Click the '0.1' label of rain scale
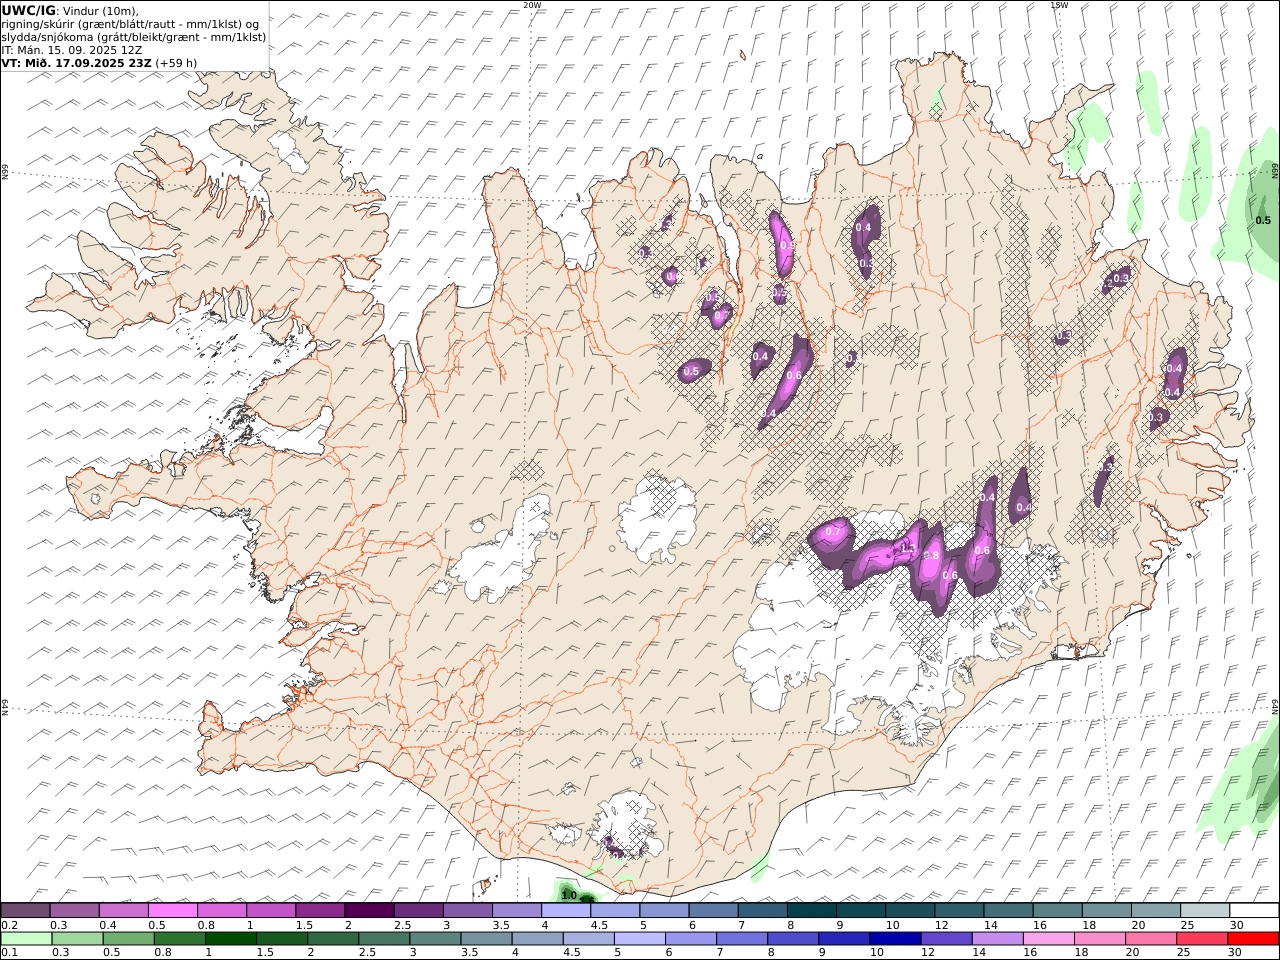1280x960 pixels. (x=8, y=952)
